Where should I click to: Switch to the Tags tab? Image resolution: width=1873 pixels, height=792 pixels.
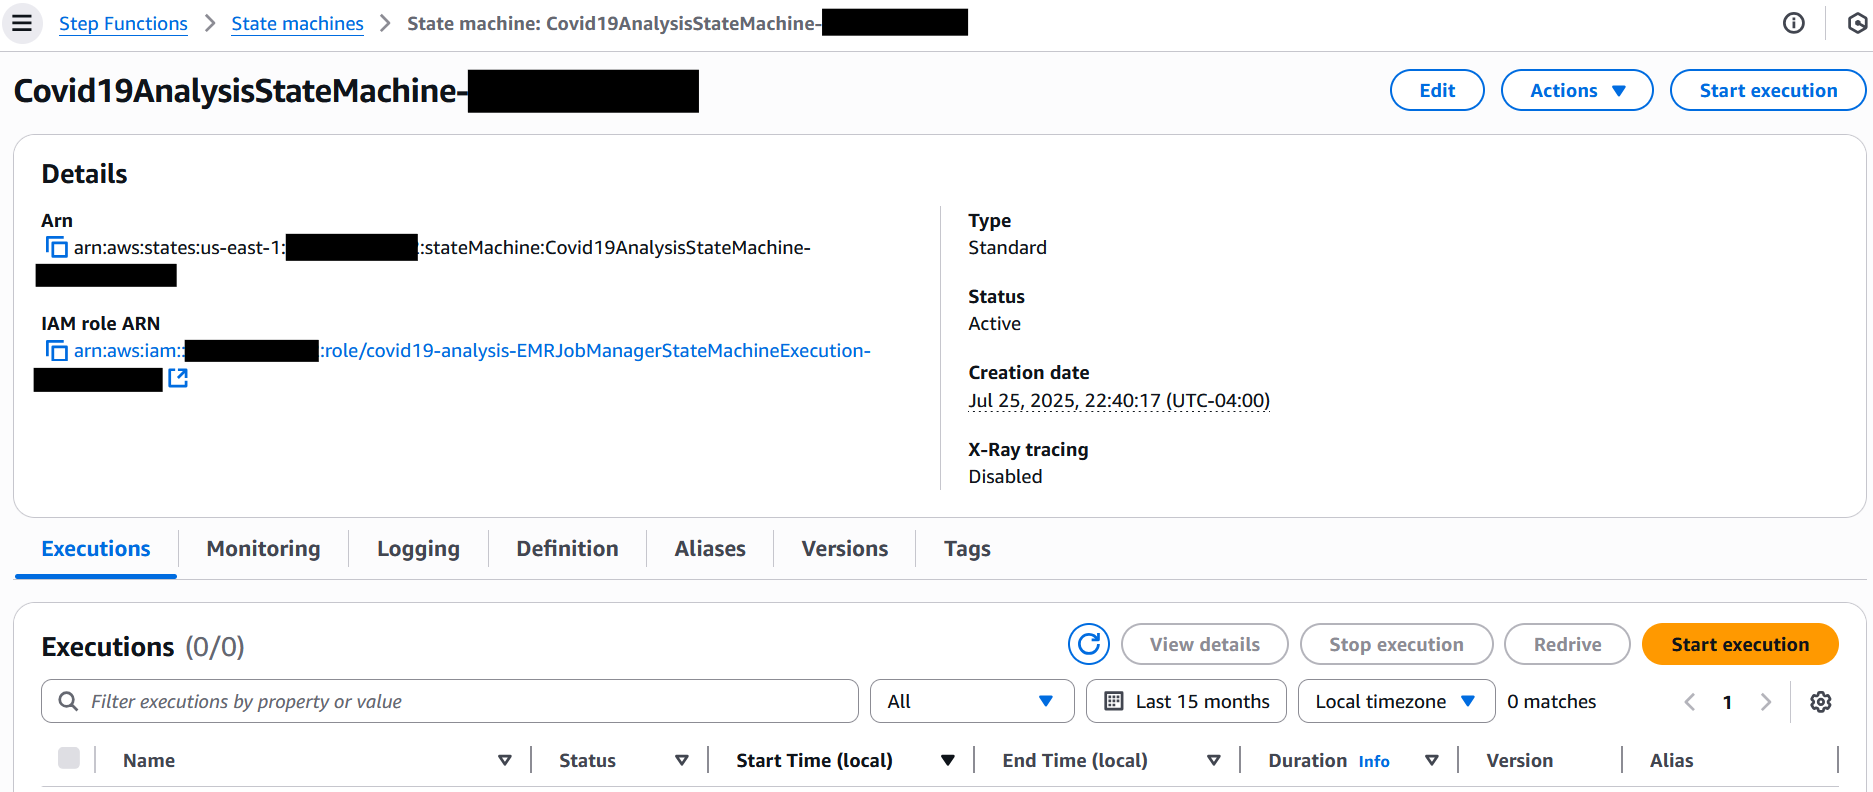click(967, 548)
